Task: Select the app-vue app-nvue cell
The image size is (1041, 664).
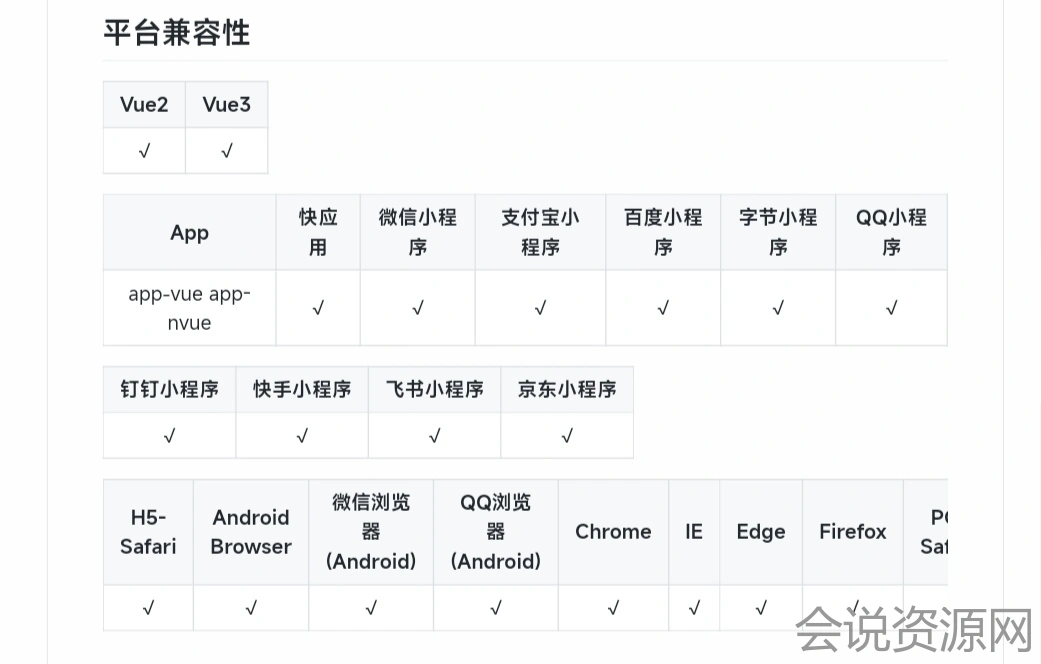Action: [x=189, y=308]
